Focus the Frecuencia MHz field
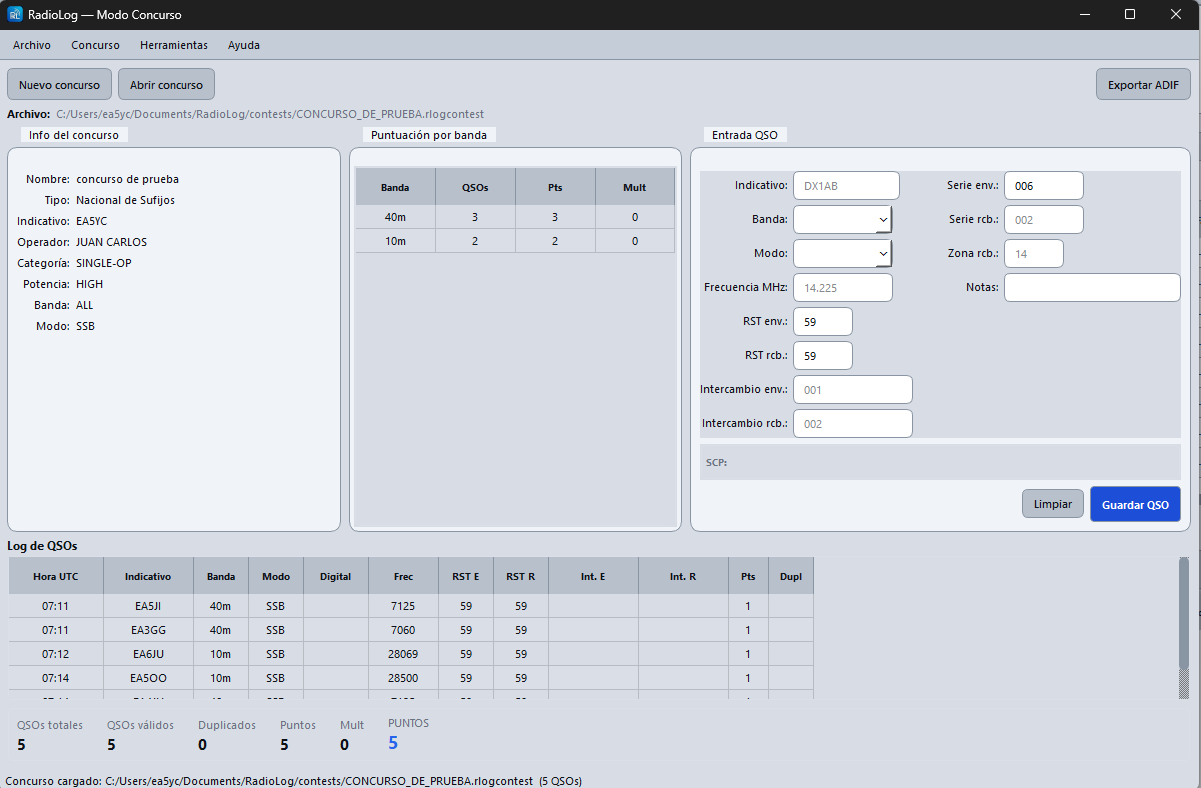The width and height of the screenshot is (1201, 788). (842, 287)
